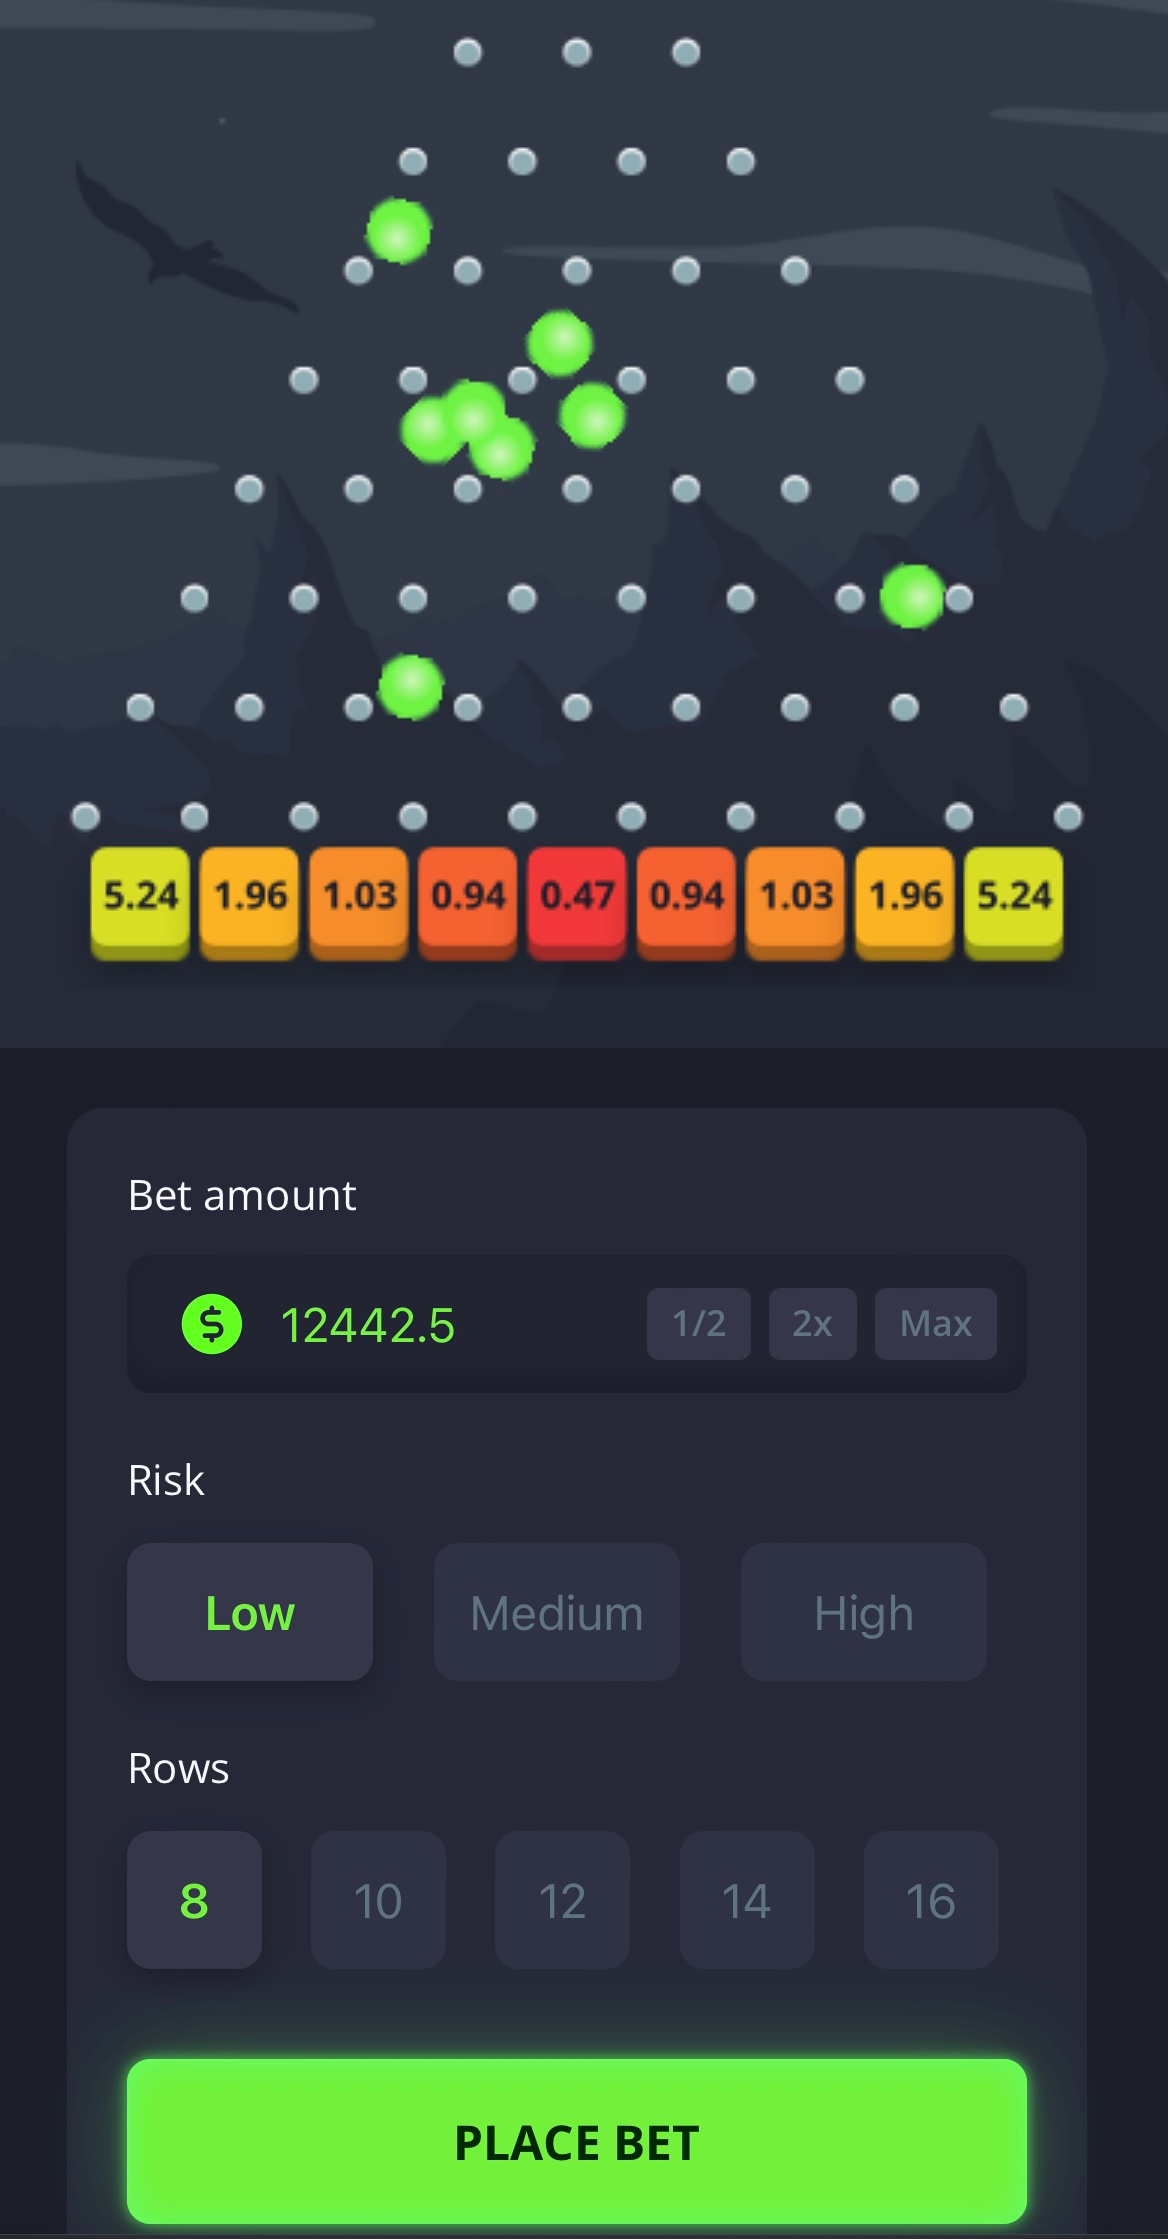The height and width of the screenshot is (2239, 1168).
Task: Click the leftmost 5.24 multiplier slot
Action: (x=138, y=897)
